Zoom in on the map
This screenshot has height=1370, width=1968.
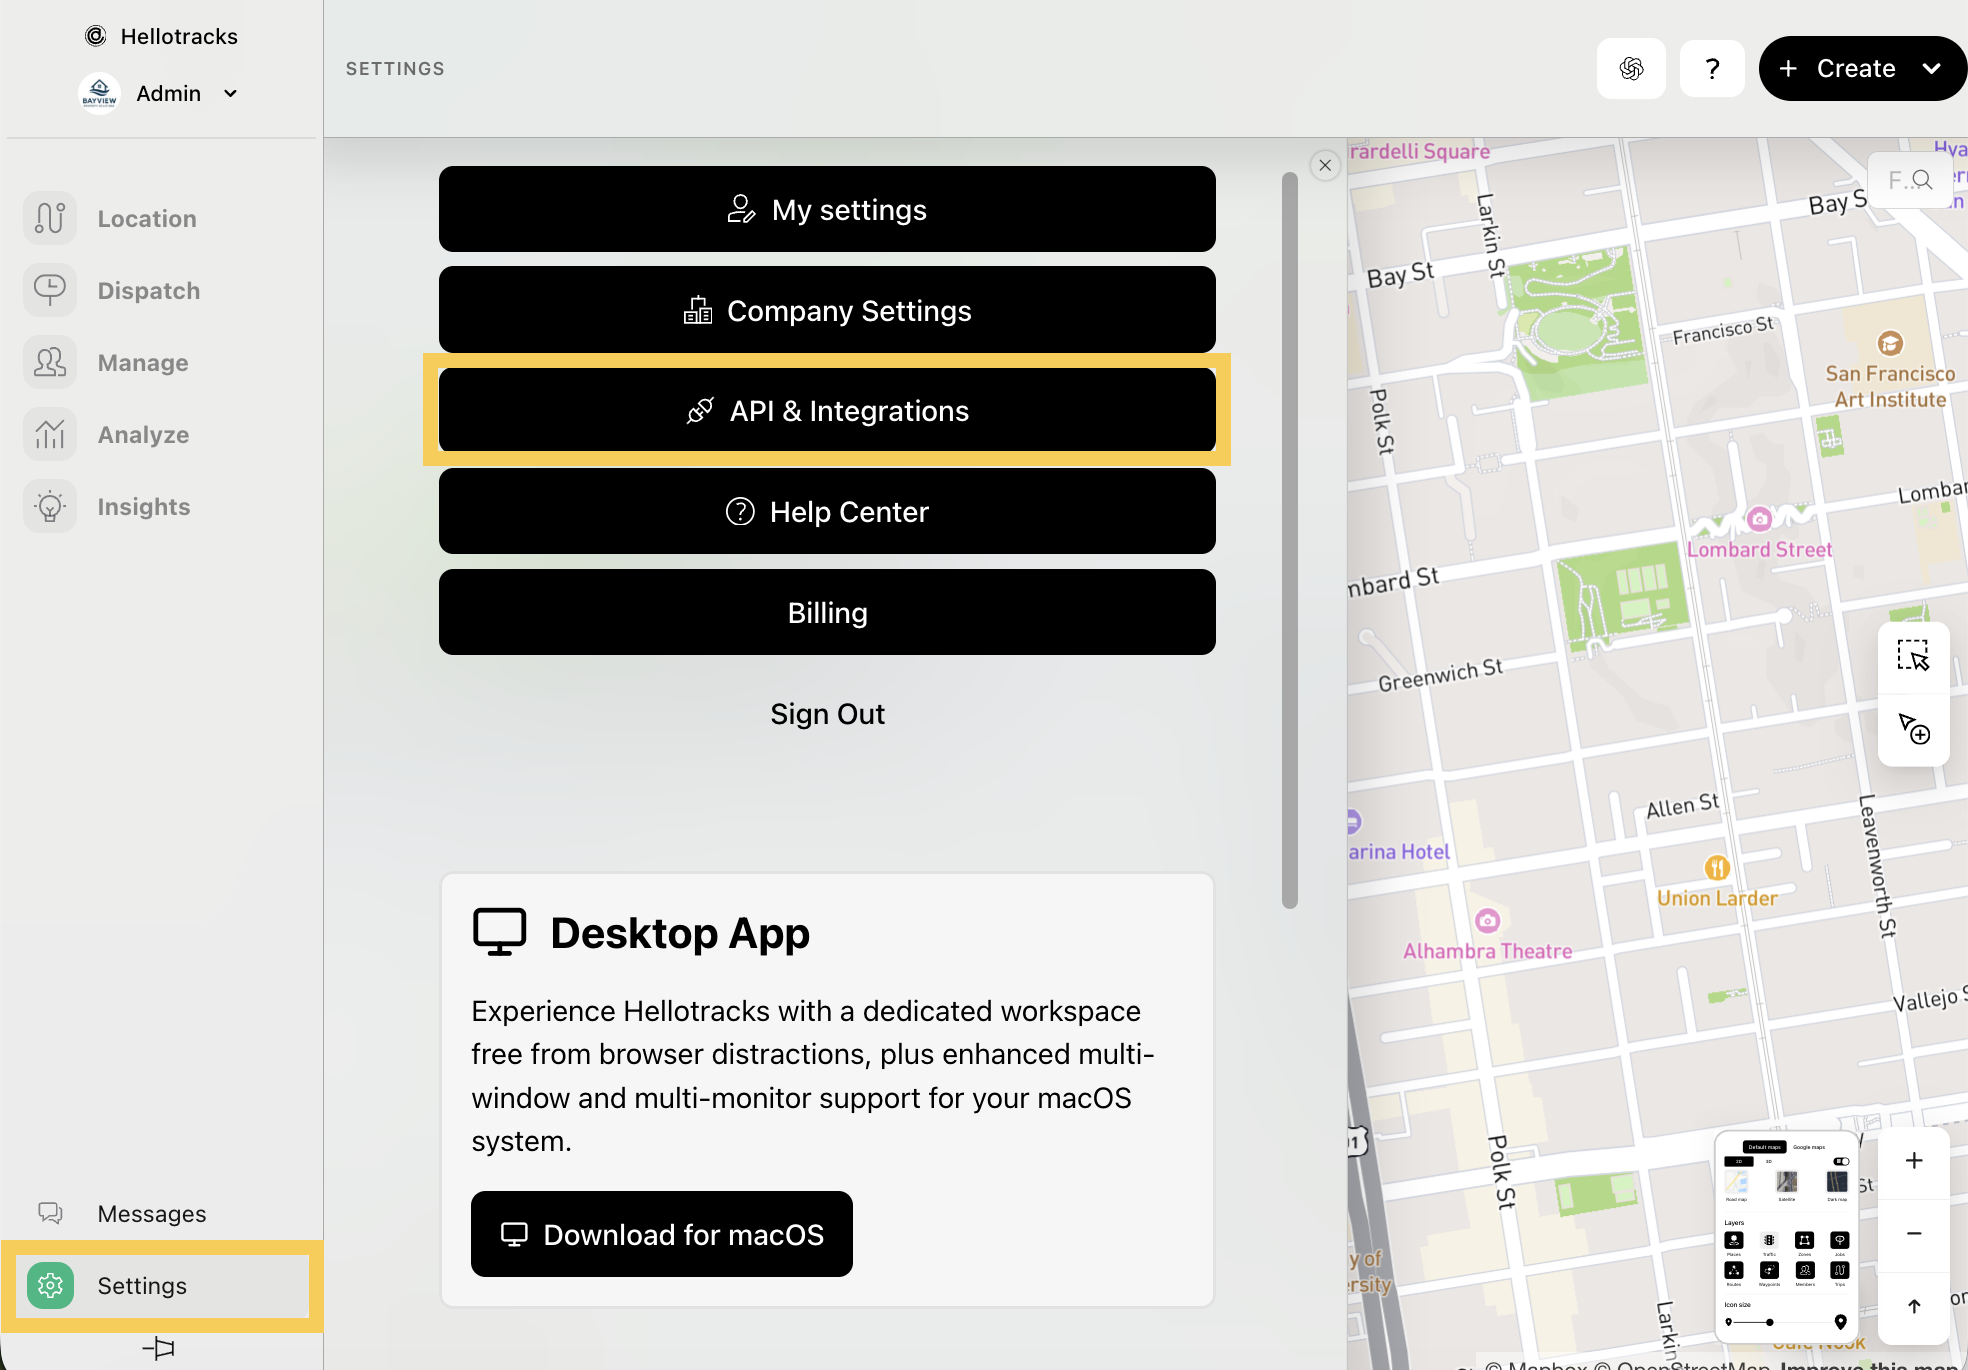coord(1913,1161)
